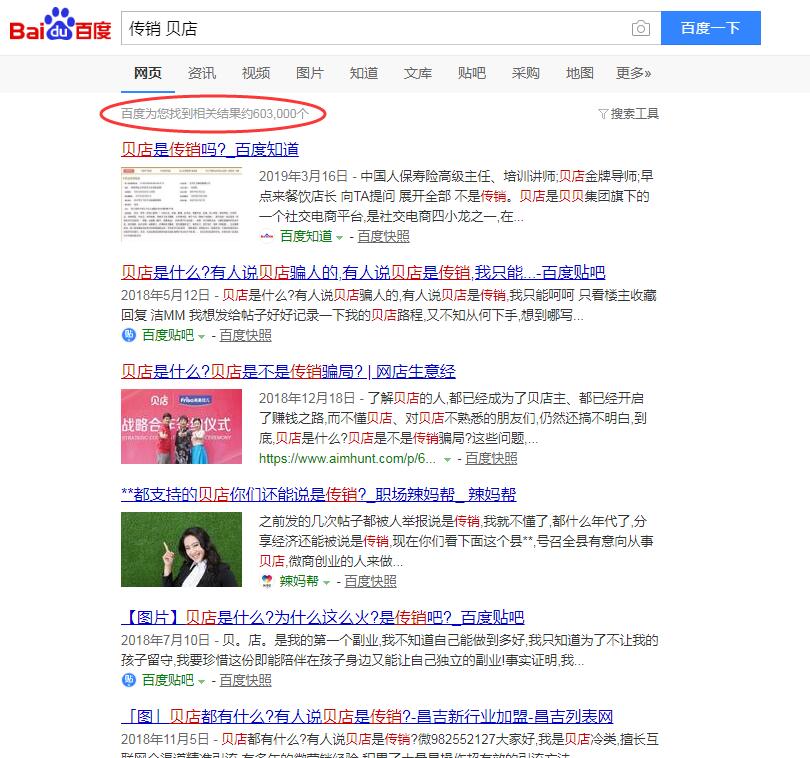
Task: Click the Baidu logo
Action: pyautogui.click(x=60, y=25)
